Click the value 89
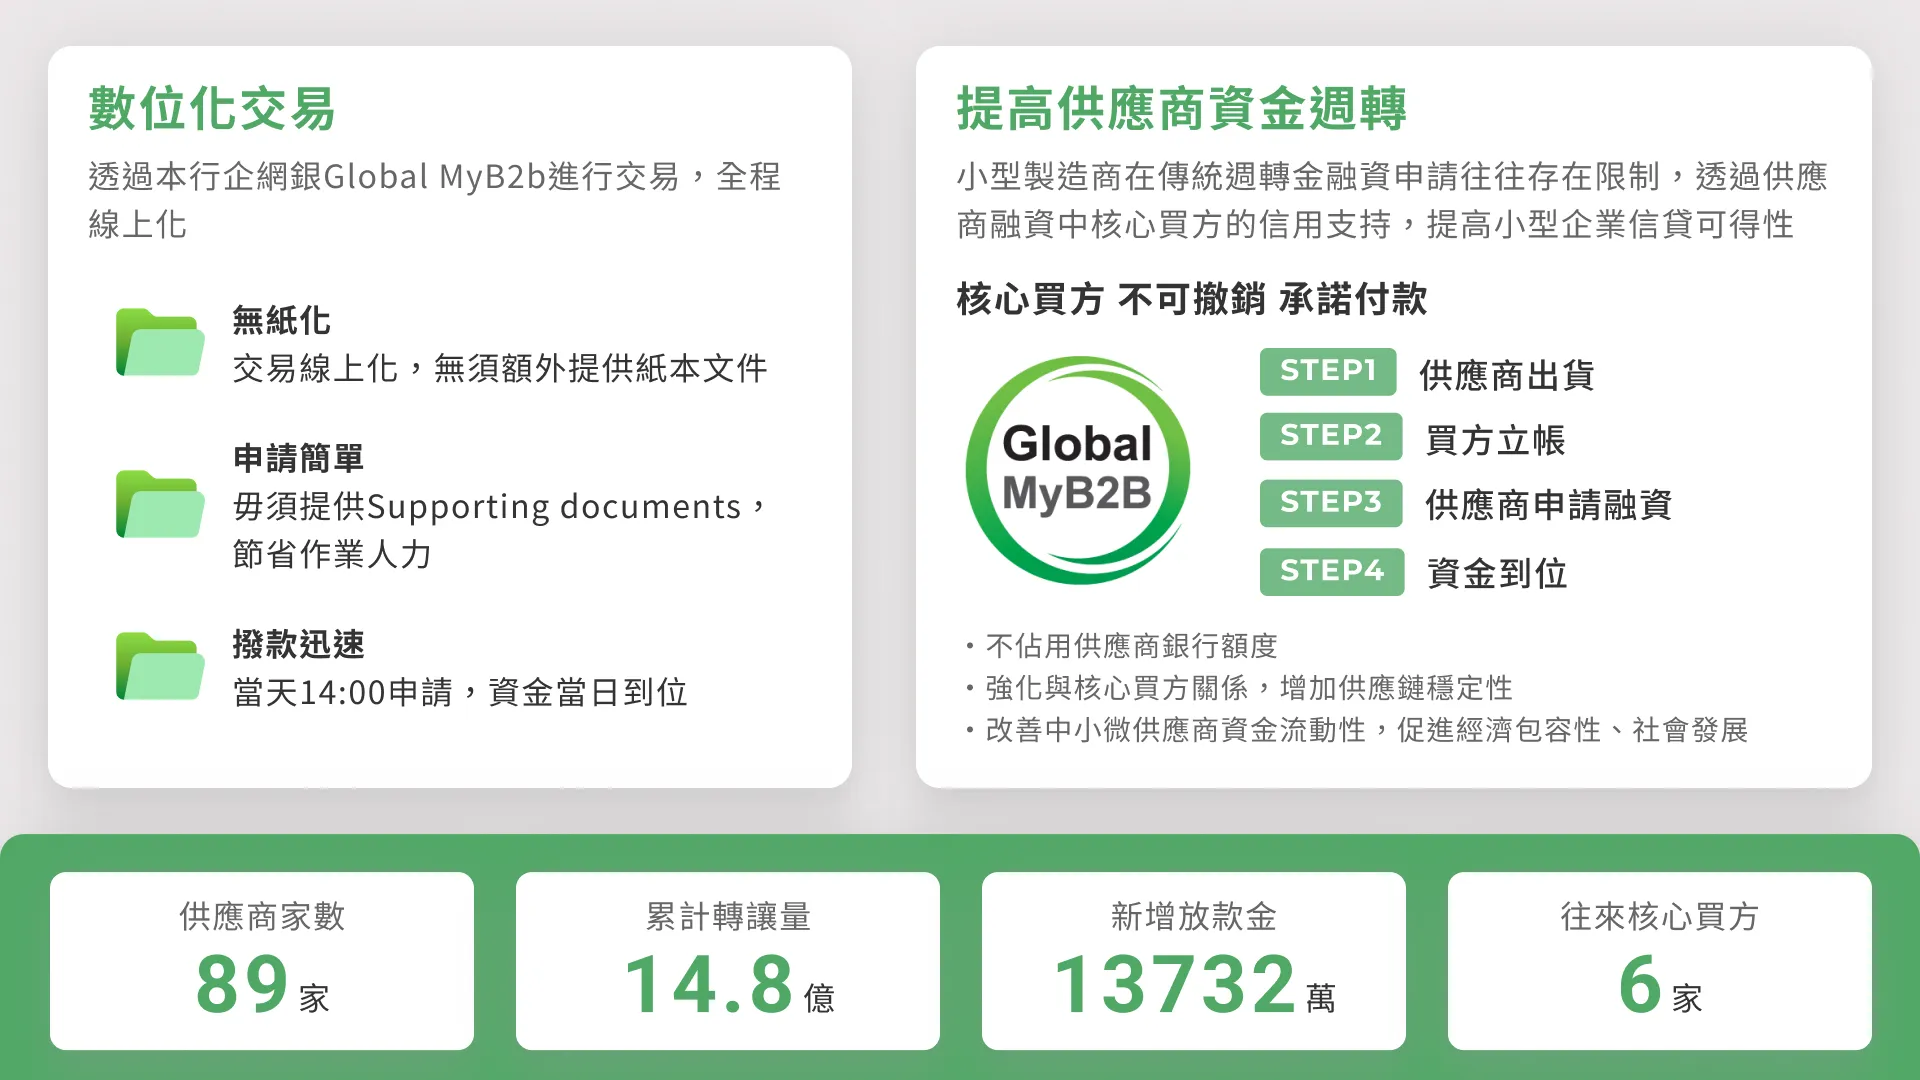Viewport: 1920px width, 1080px height. click(x=242, y=985)
